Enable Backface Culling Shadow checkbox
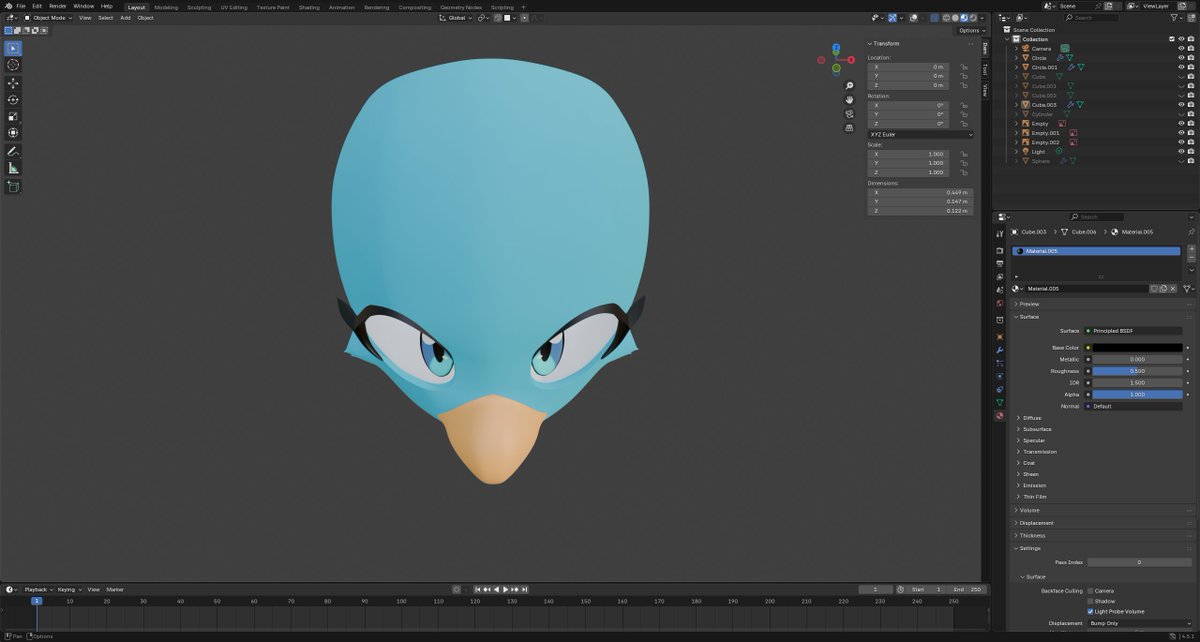The image size is (1200, 642). point(1090,601)
